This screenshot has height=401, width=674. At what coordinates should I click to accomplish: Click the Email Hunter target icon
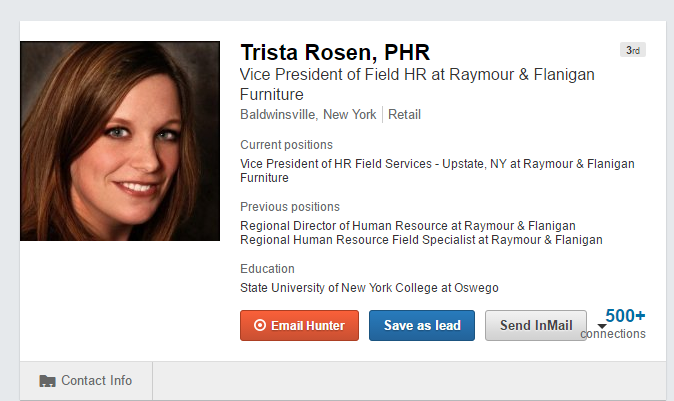[260, 325]
